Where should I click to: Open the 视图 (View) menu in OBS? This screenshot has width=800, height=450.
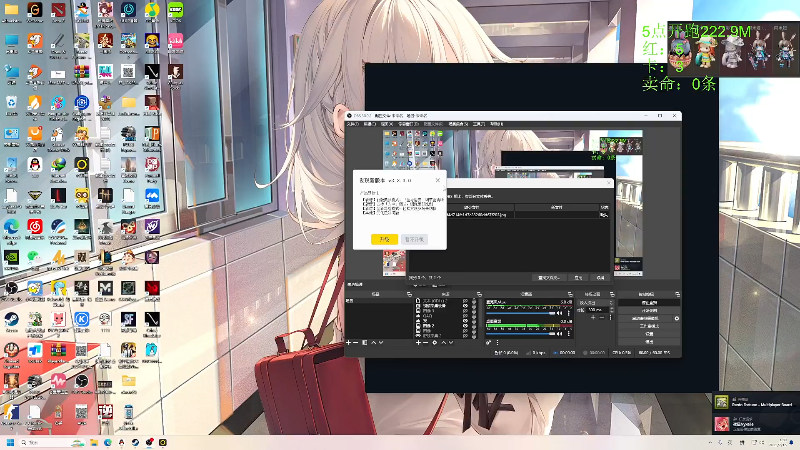tap(385, 124)
